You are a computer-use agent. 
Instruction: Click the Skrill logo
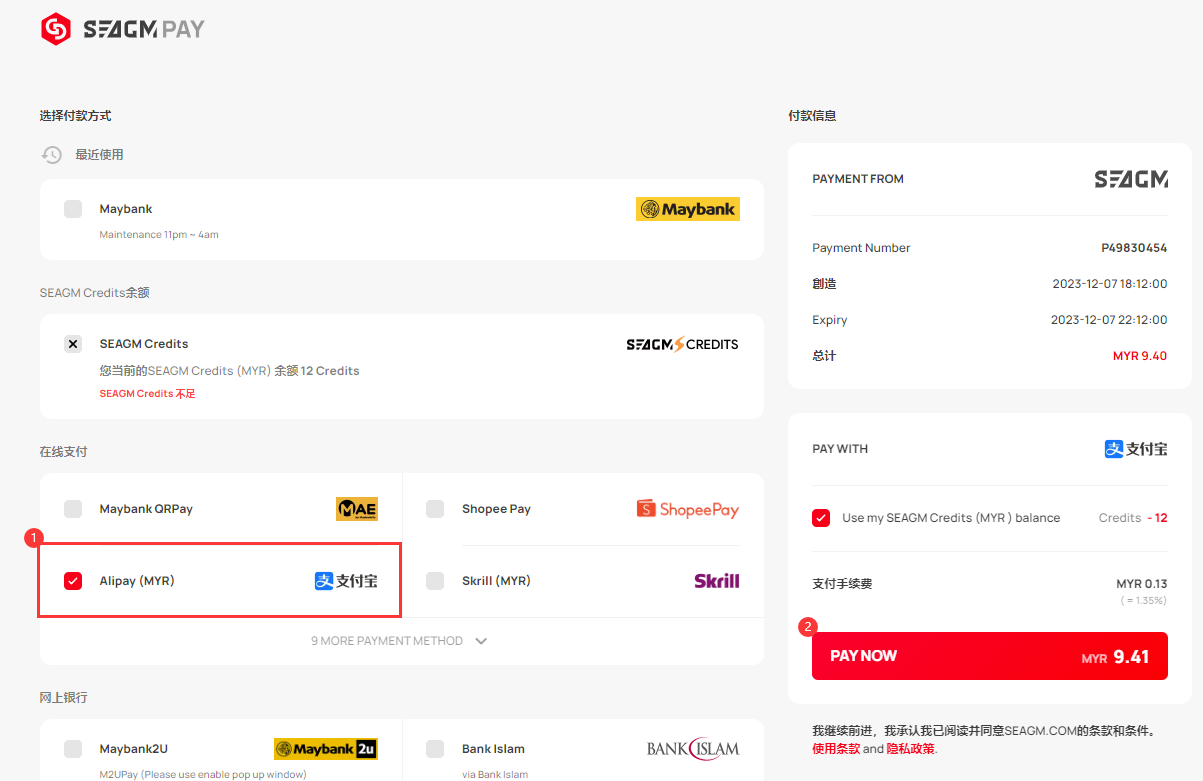pyautogui.click(x=717, y=581)
